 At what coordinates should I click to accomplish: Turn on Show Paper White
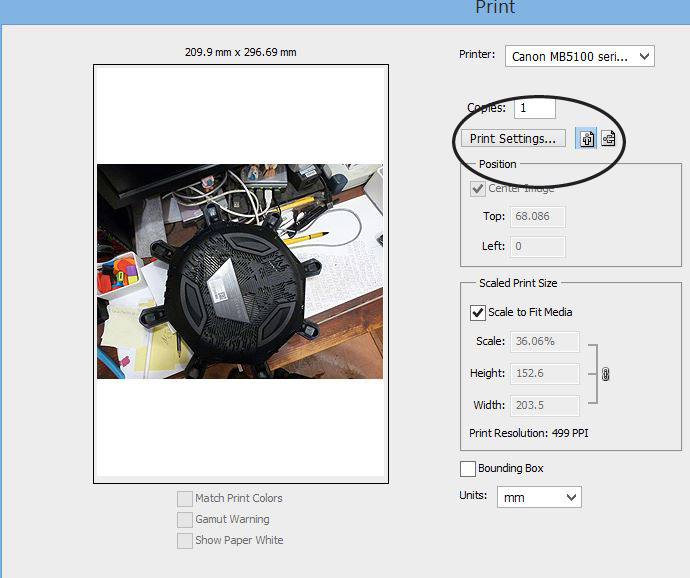point(185,540)
